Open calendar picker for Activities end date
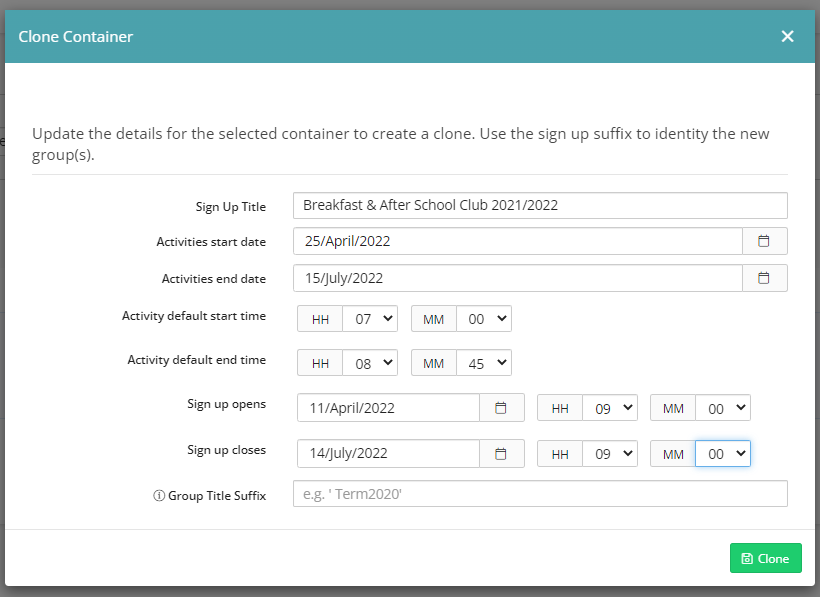Viewport: 820px width, 597px height. [x=765, y=278]
